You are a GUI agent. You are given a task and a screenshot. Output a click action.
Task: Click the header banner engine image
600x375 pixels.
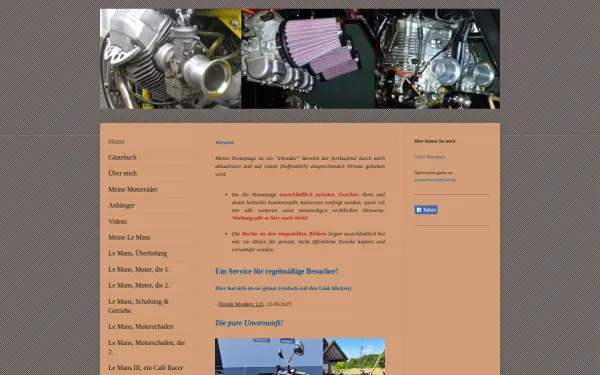click(300, 59)
